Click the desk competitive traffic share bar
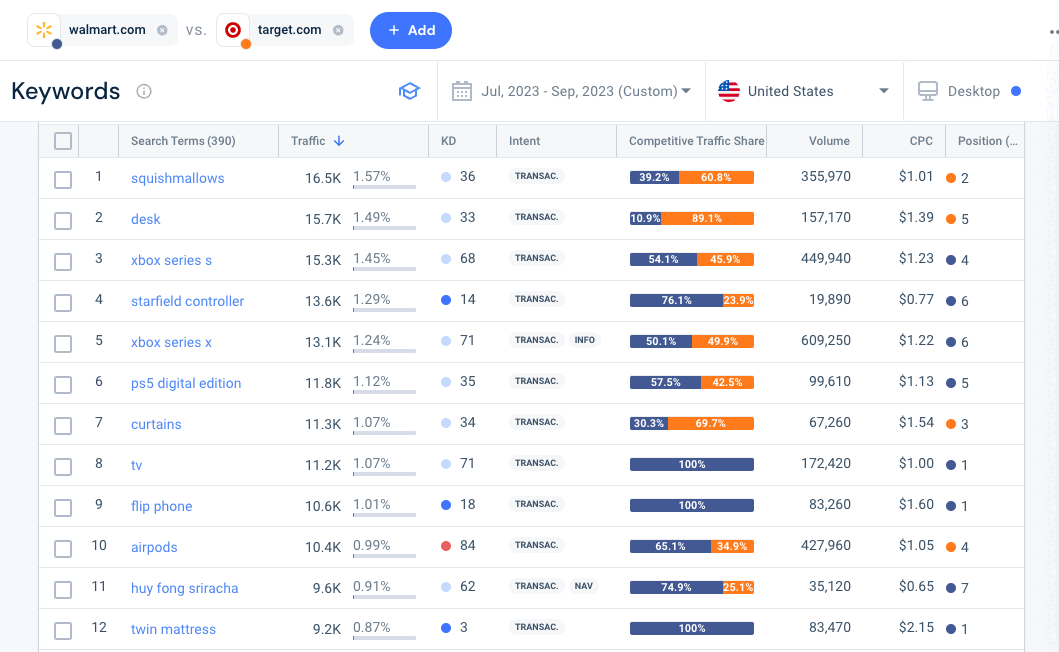Image resolution: width=1059 pixels, height=652 pixels. pyautogui.click(x=691, y=218)
